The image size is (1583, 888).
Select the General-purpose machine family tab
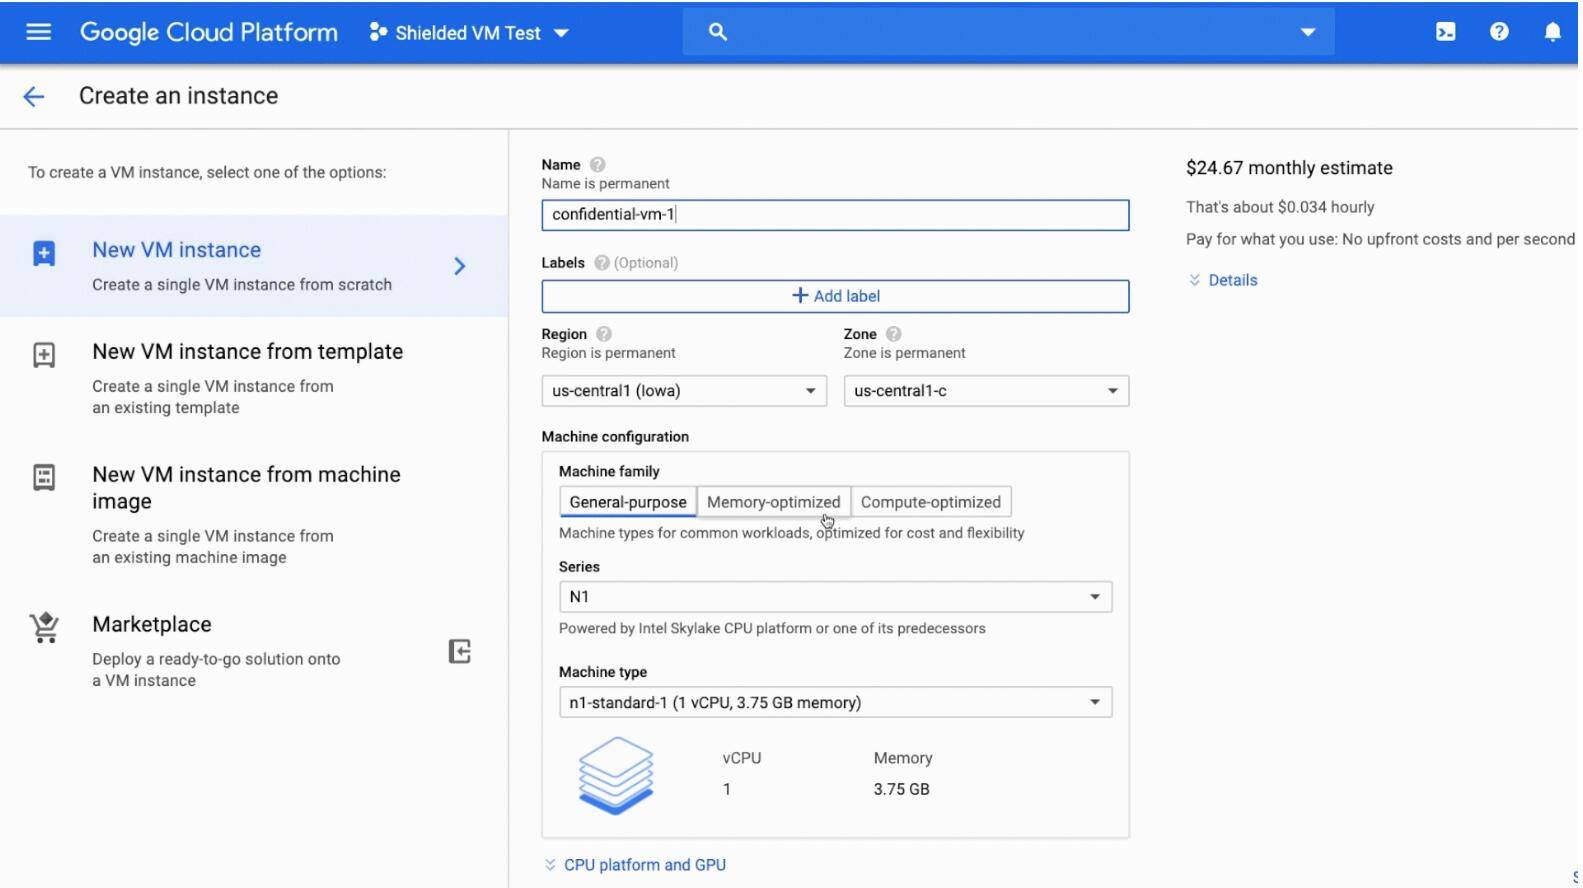pyautogui.click(x=628, y=502)
